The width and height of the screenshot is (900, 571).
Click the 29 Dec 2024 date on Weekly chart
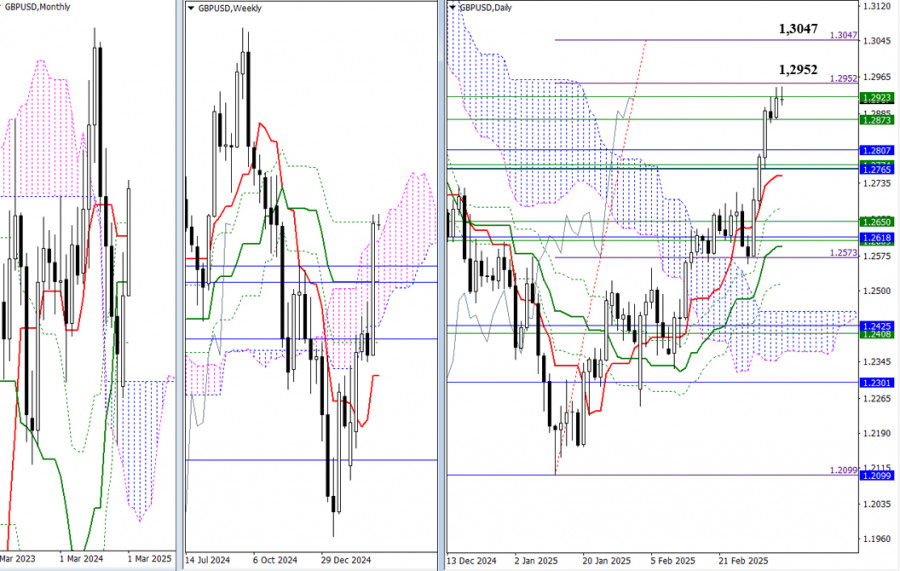tap(346, 560)
